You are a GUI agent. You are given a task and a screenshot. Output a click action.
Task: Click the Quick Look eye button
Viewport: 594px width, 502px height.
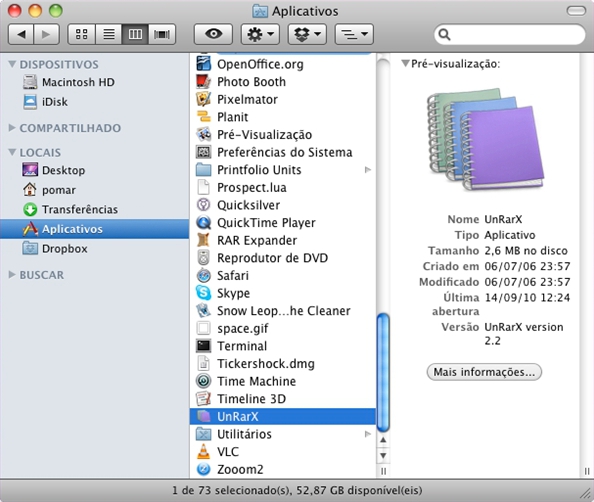213,34
